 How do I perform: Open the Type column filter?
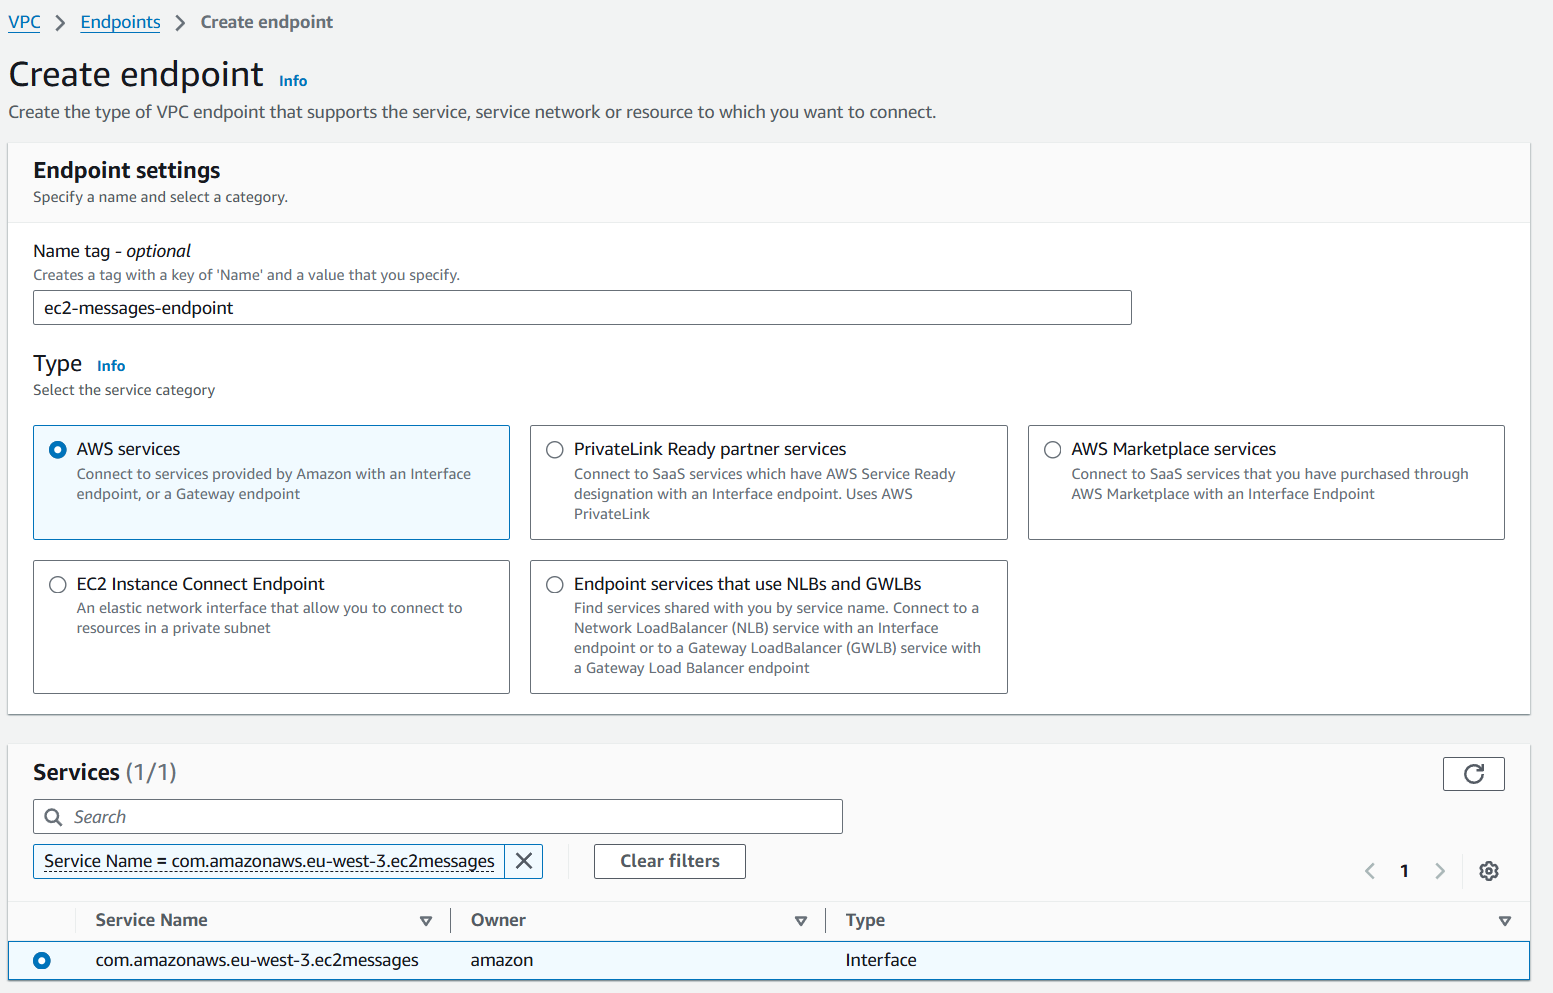(1506, 919)
